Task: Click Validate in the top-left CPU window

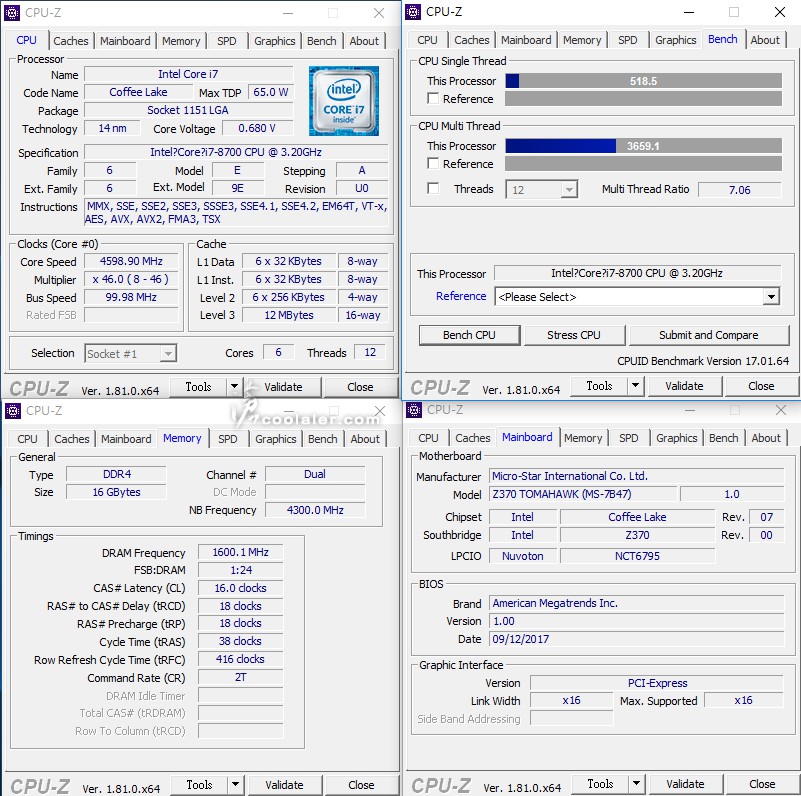Action: (x=283, y=387)
